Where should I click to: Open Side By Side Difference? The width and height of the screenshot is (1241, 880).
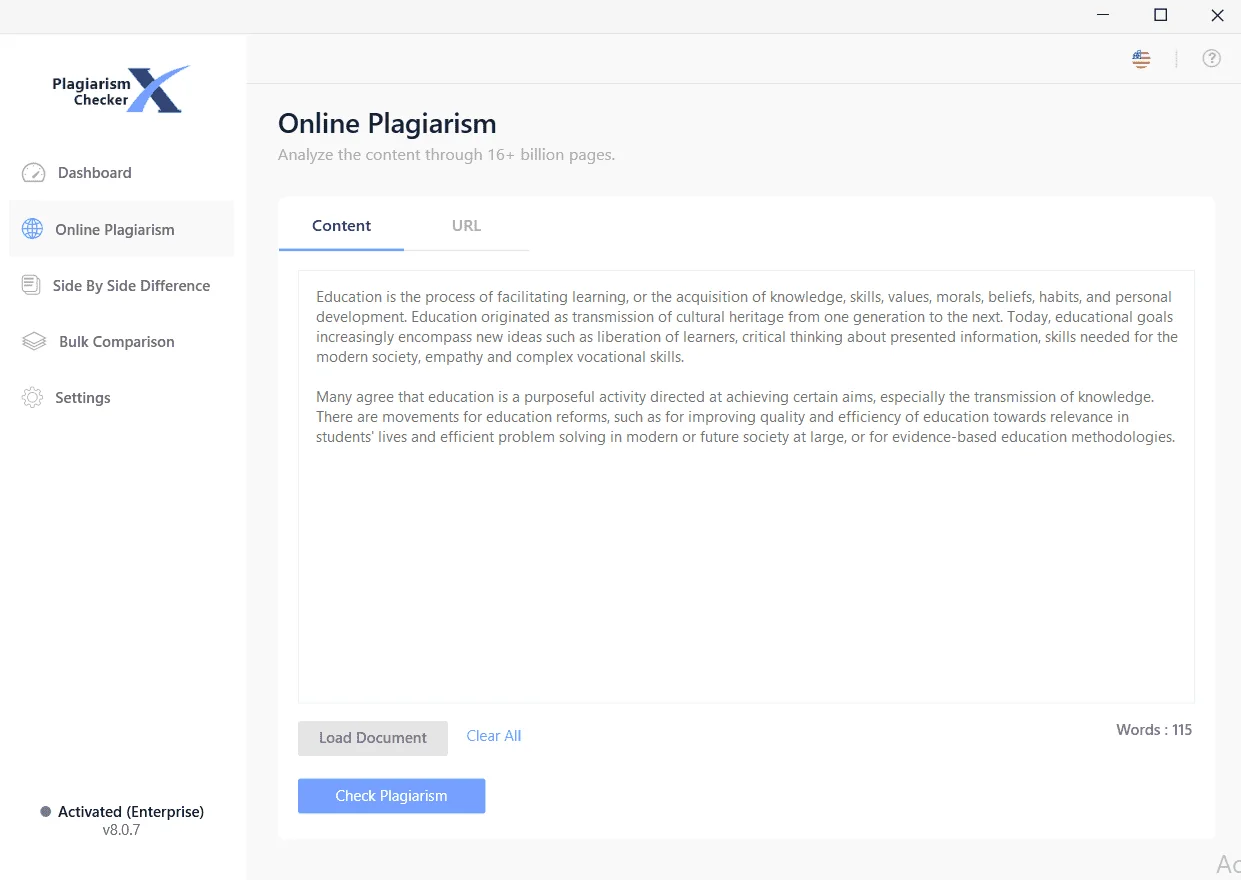121,285
